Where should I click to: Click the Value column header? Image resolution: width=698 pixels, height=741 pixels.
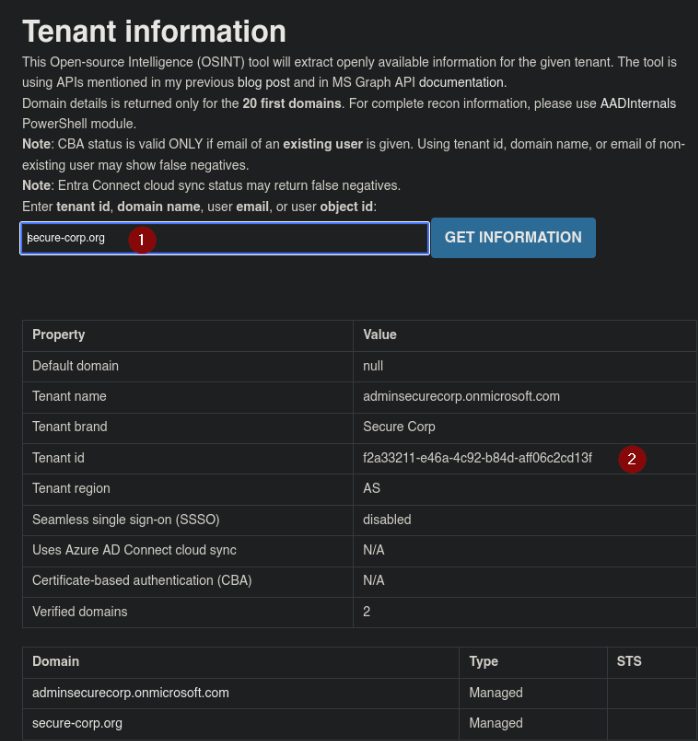(380, 334)
